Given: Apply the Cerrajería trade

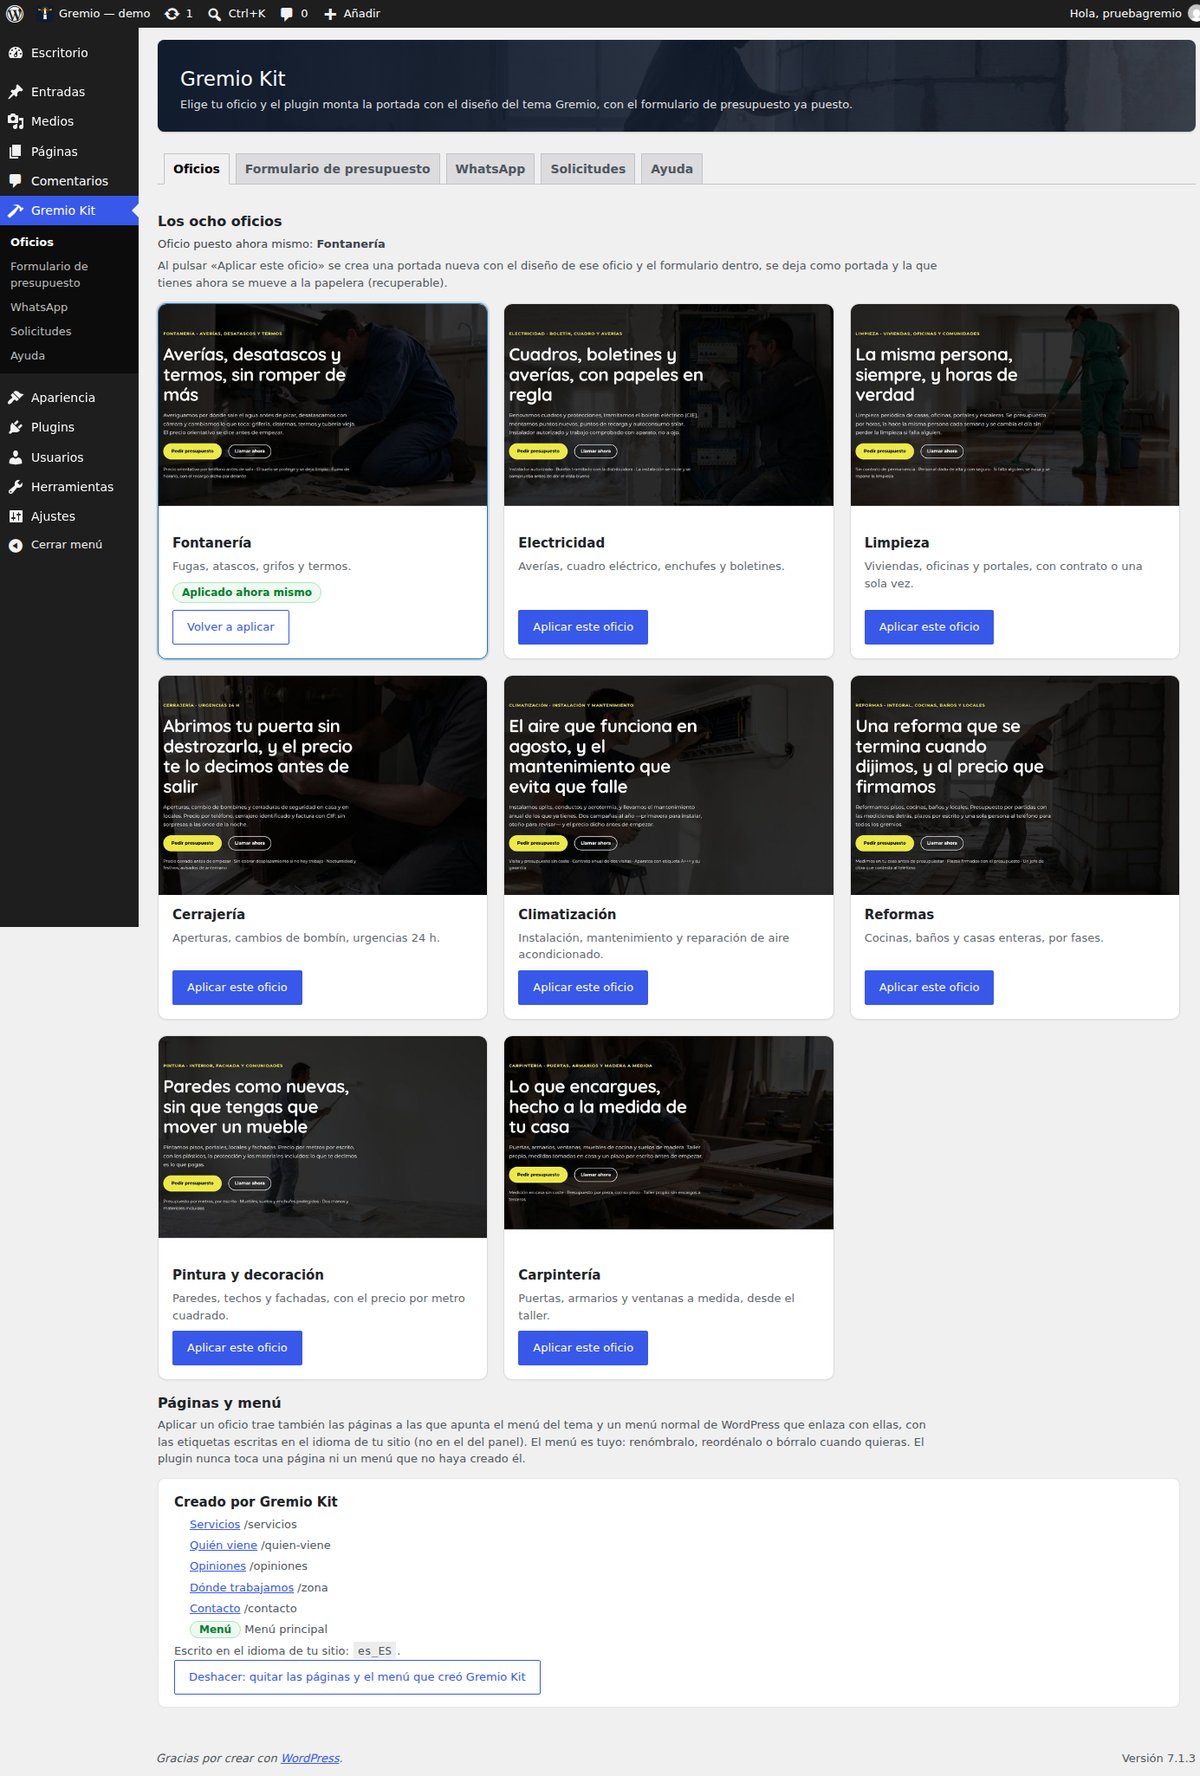Looking at the screenshot, I should 237,987.
